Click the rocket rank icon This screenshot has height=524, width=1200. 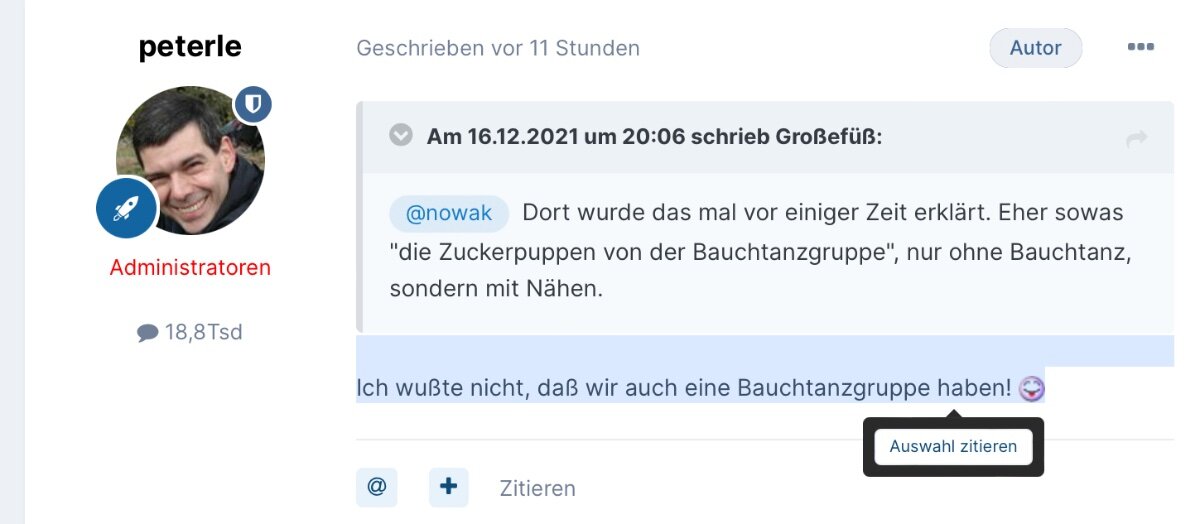click(x=126, y=208)
